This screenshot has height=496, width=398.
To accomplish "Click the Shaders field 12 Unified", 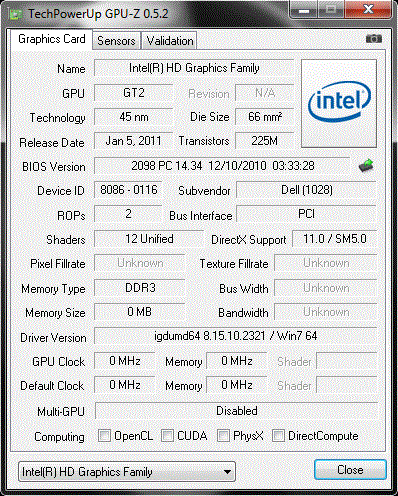I will 149,239.
